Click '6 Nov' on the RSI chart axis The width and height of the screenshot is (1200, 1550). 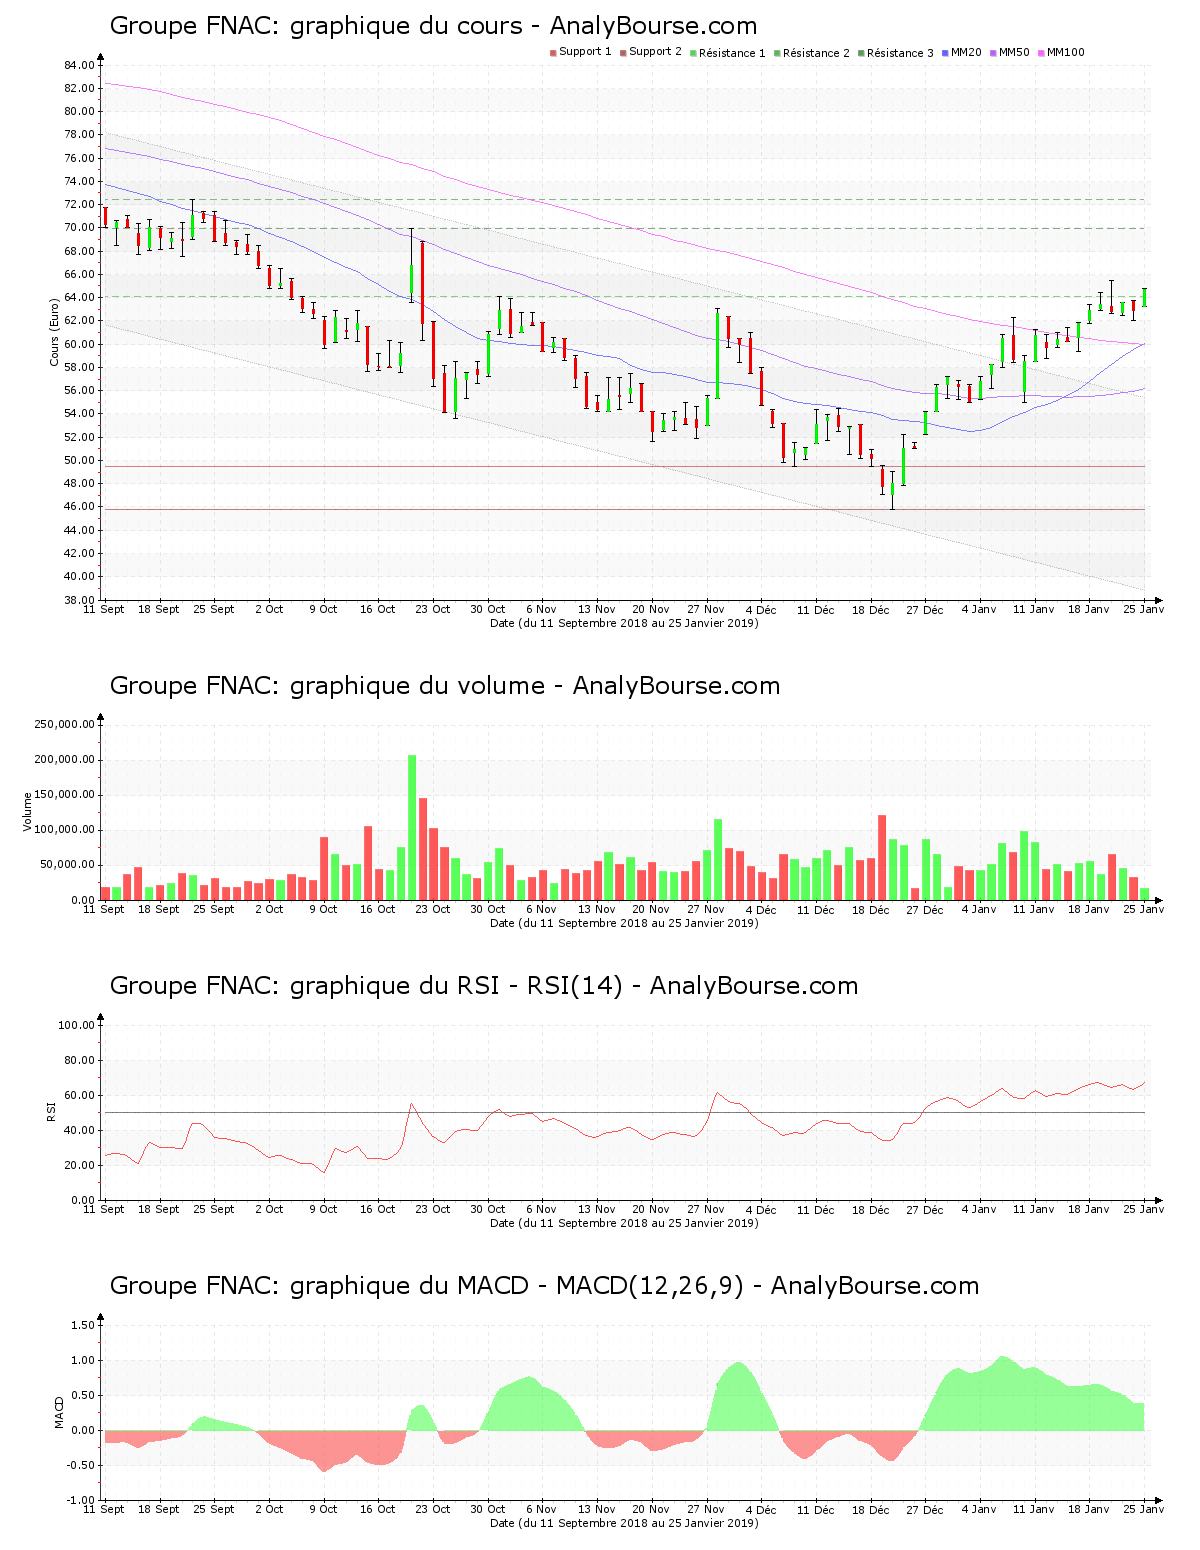coord(542,1209)
